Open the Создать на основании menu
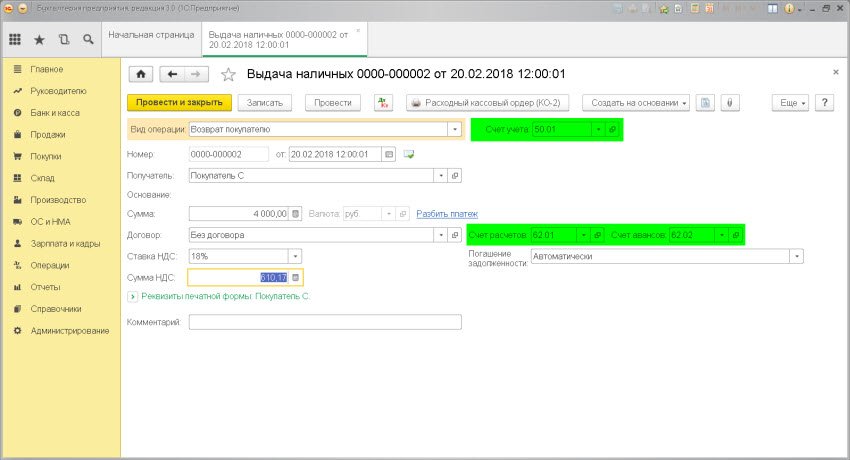The image size is (850, 460). pos(637,103)
